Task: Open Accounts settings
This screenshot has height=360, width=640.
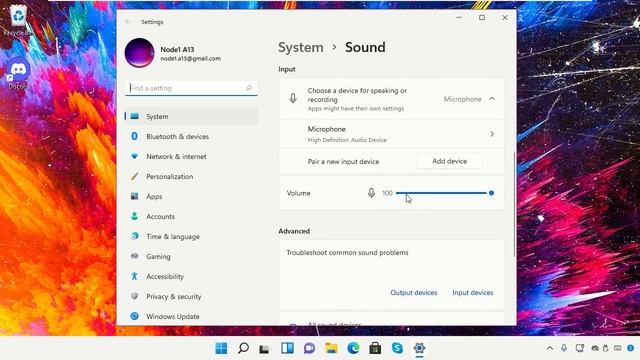Action: click(x=191, y=216)
